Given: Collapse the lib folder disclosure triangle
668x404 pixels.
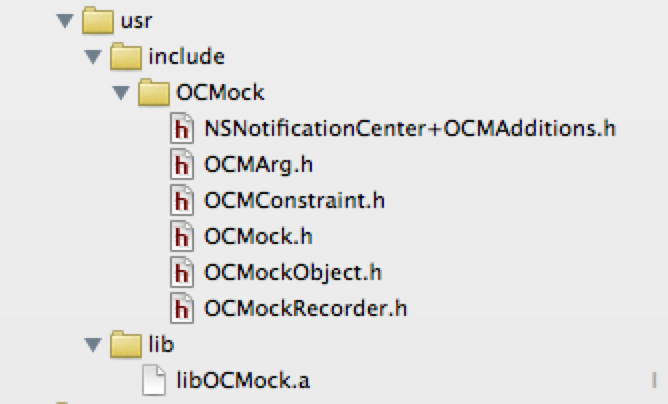Looking at the screenshot, I should (93, 344).
